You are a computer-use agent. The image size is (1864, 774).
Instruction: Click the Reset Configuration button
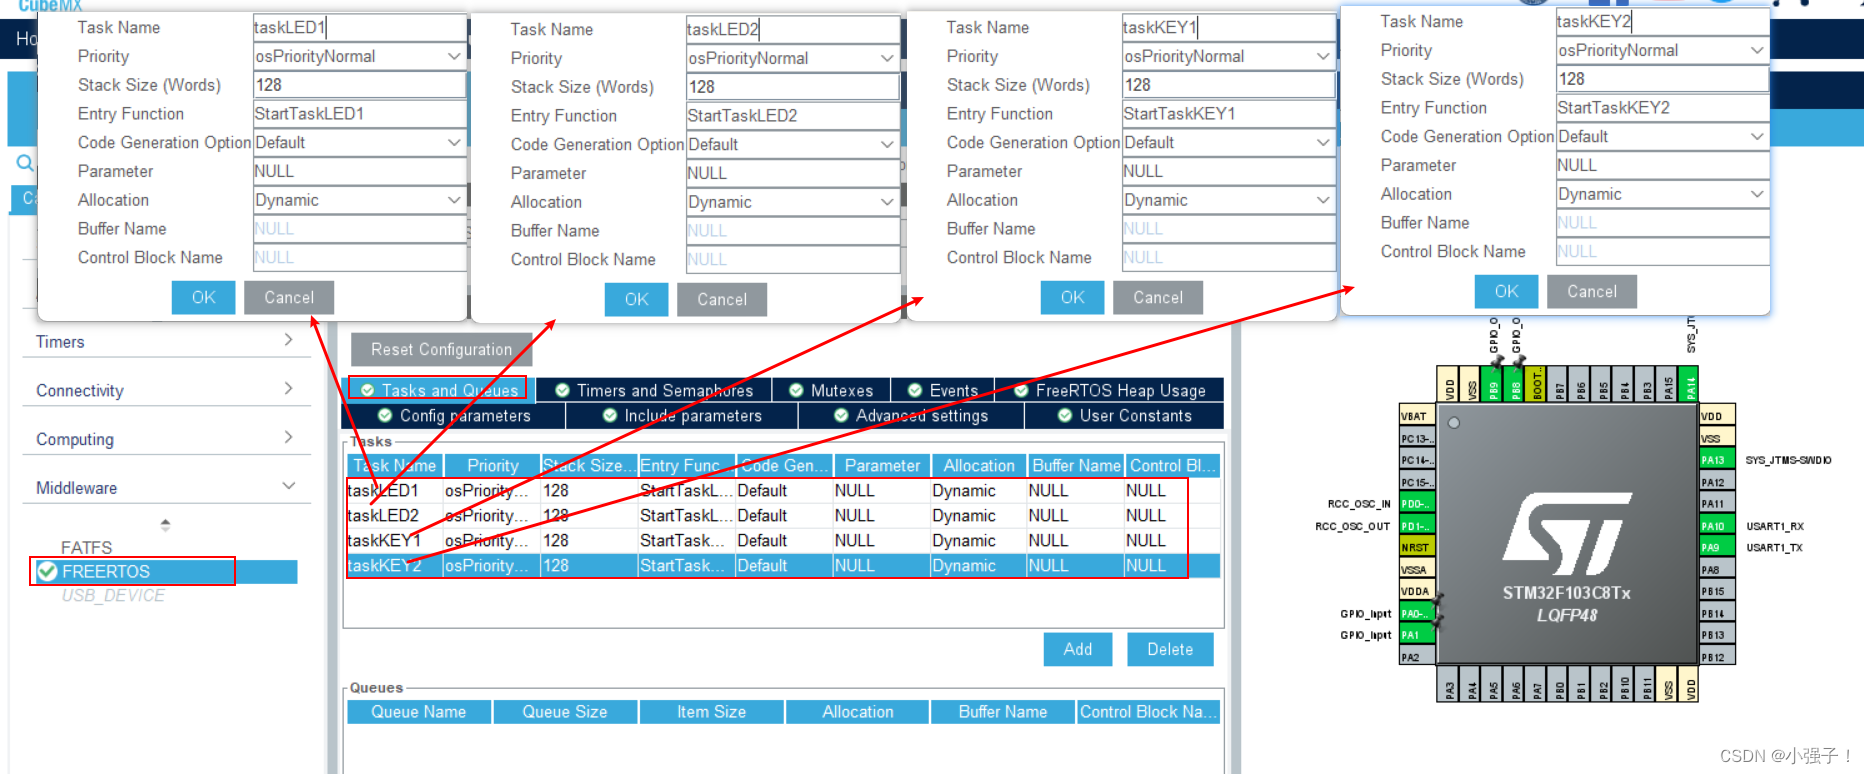441,350
